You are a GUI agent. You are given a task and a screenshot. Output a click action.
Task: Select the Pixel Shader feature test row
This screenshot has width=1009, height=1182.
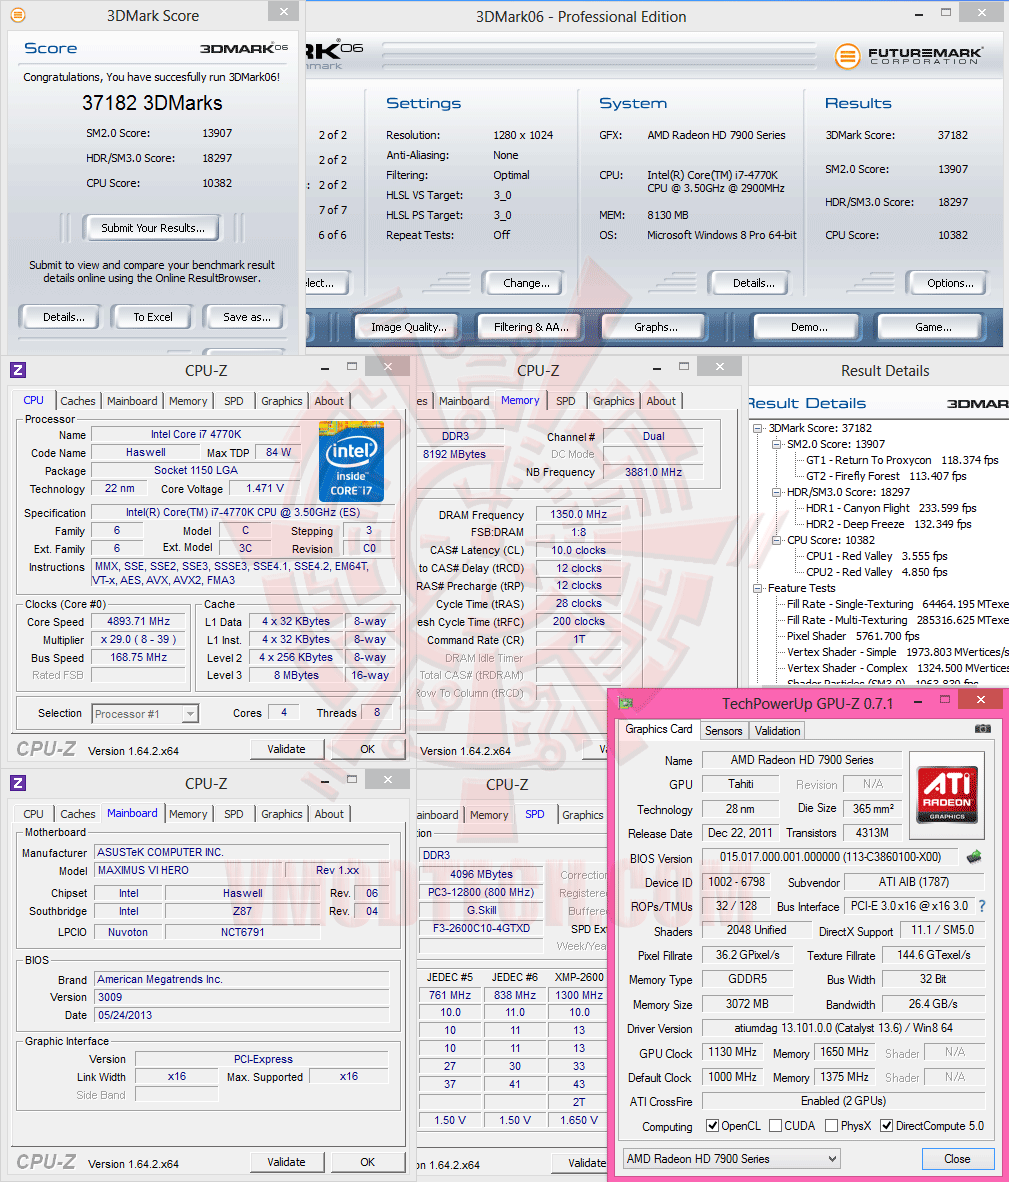click(x=853, y=636)
